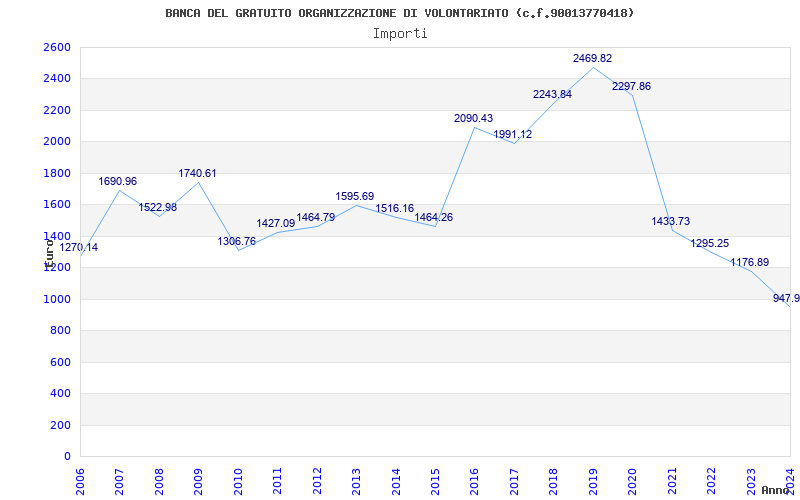Click data label 1740.61
This screenshot has width=800, height=500.
click(x=197, y=173)
